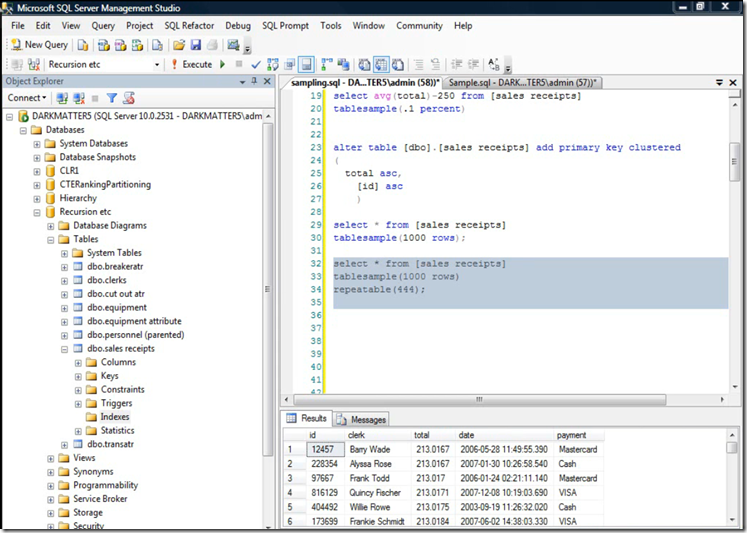Viewport: 747px width, 533px height.
Task: Open a SQL Server Compact query
Action: (x=157, y=45)
